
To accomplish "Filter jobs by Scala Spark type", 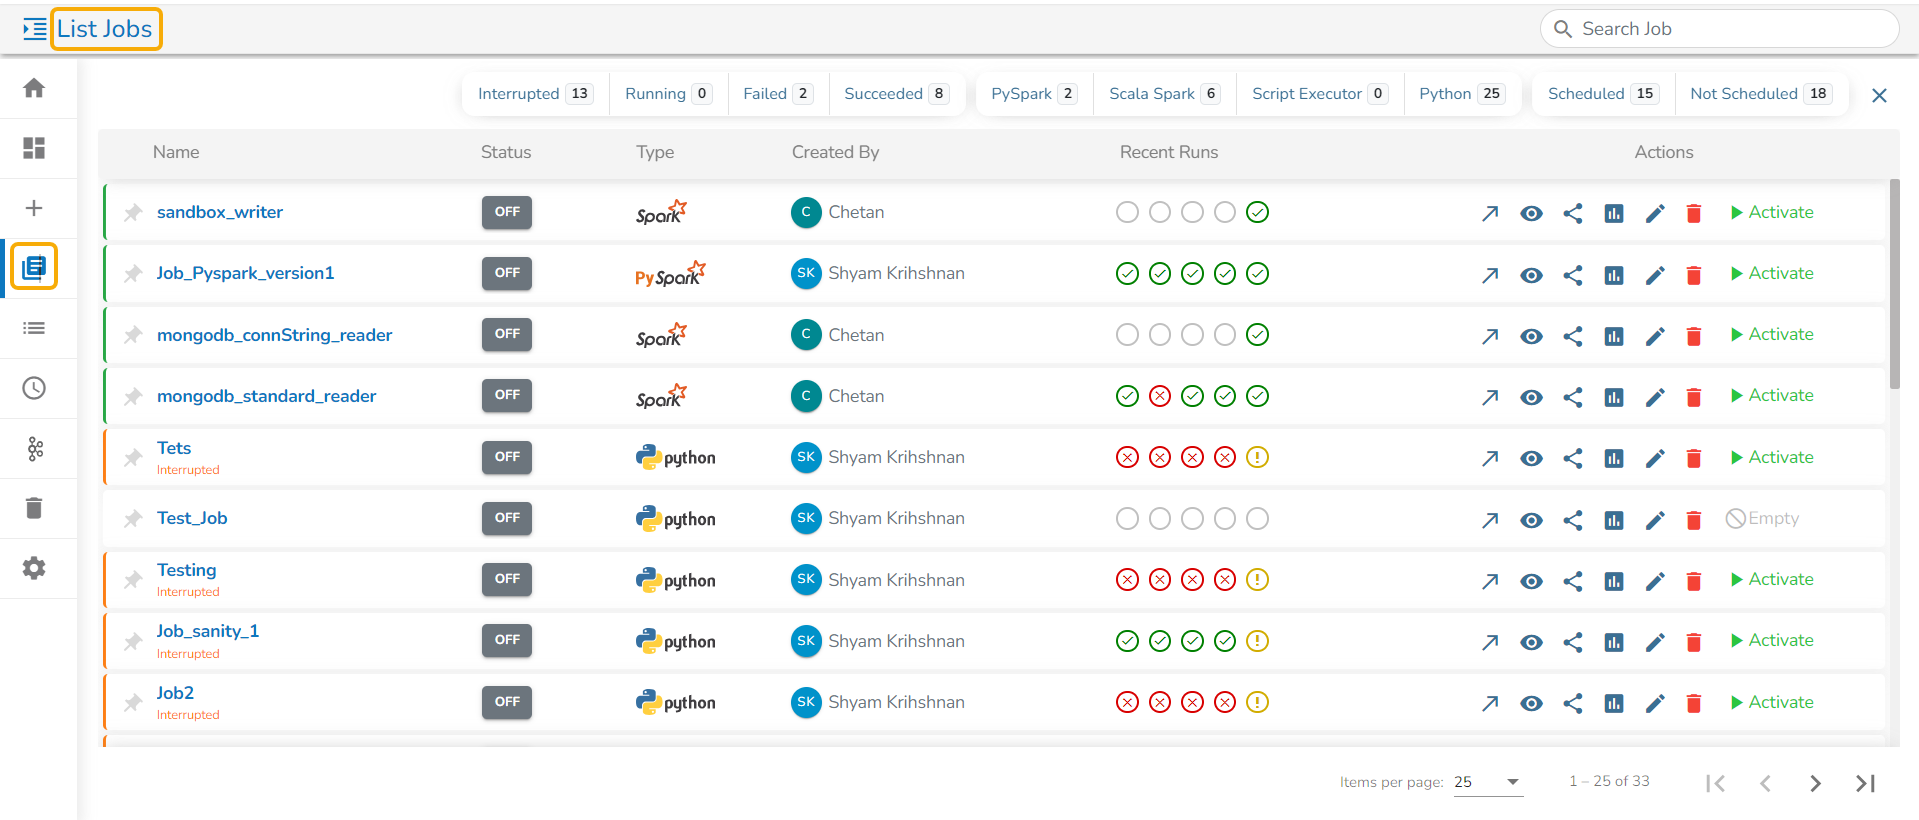I will click(x=1164, y=94).
